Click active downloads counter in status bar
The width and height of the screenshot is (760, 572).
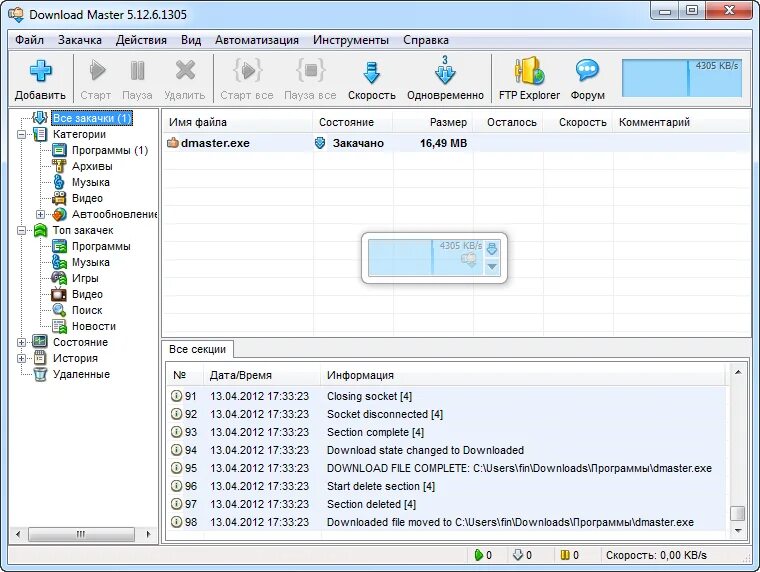coord(483,555)
